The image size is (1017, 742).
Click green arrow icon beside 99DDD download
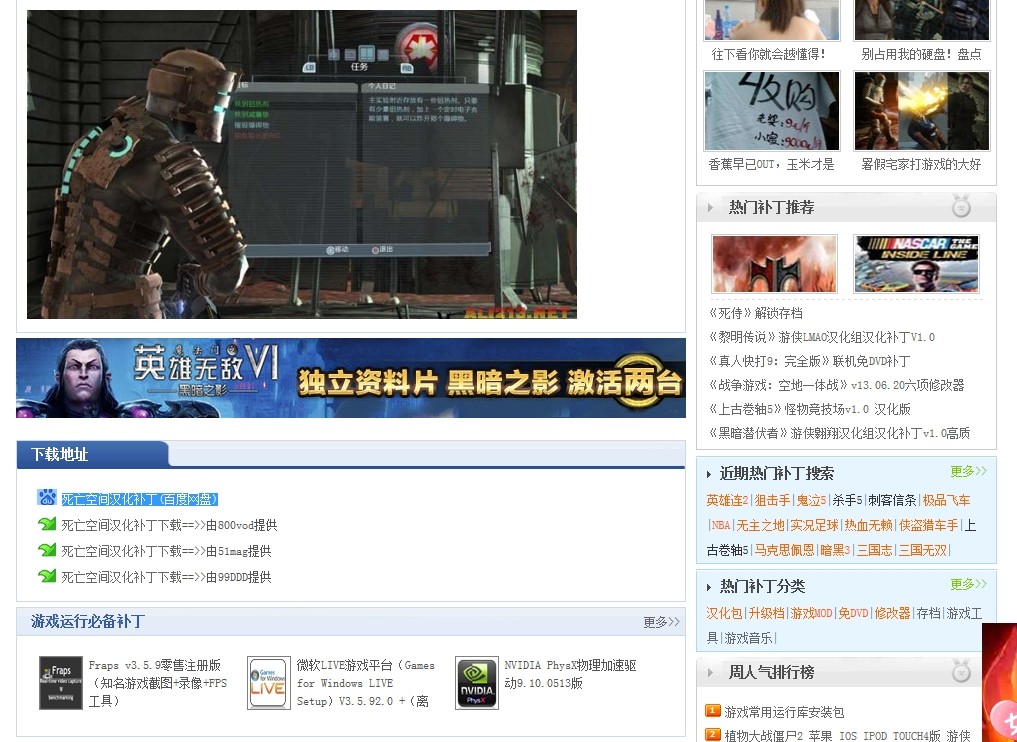click(47, 576)
